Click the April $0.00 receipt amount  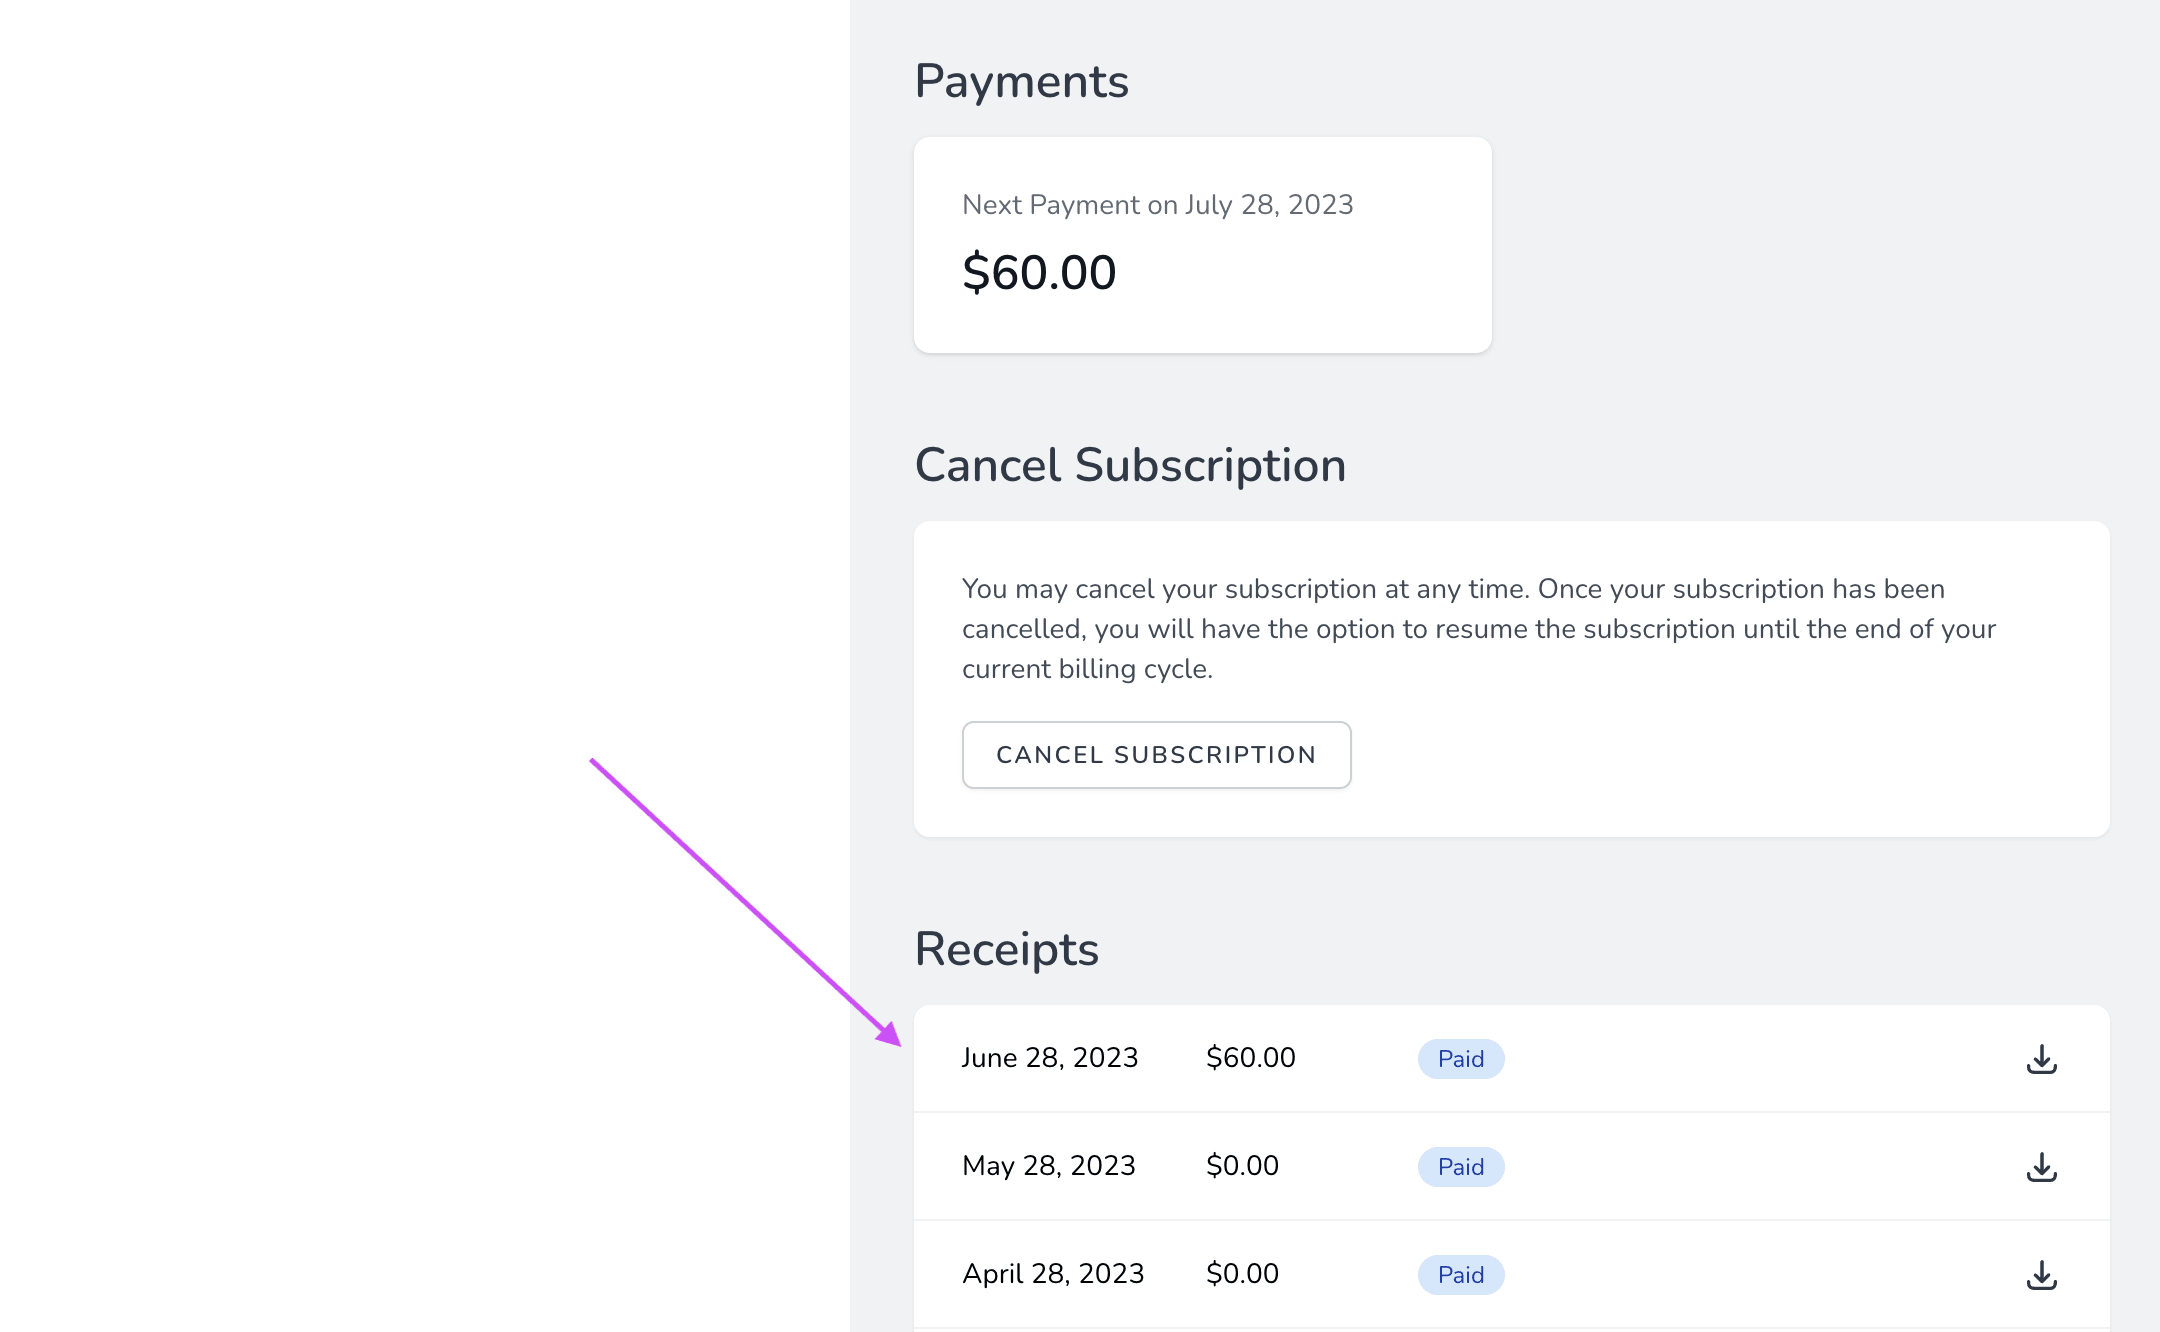1242,1274
